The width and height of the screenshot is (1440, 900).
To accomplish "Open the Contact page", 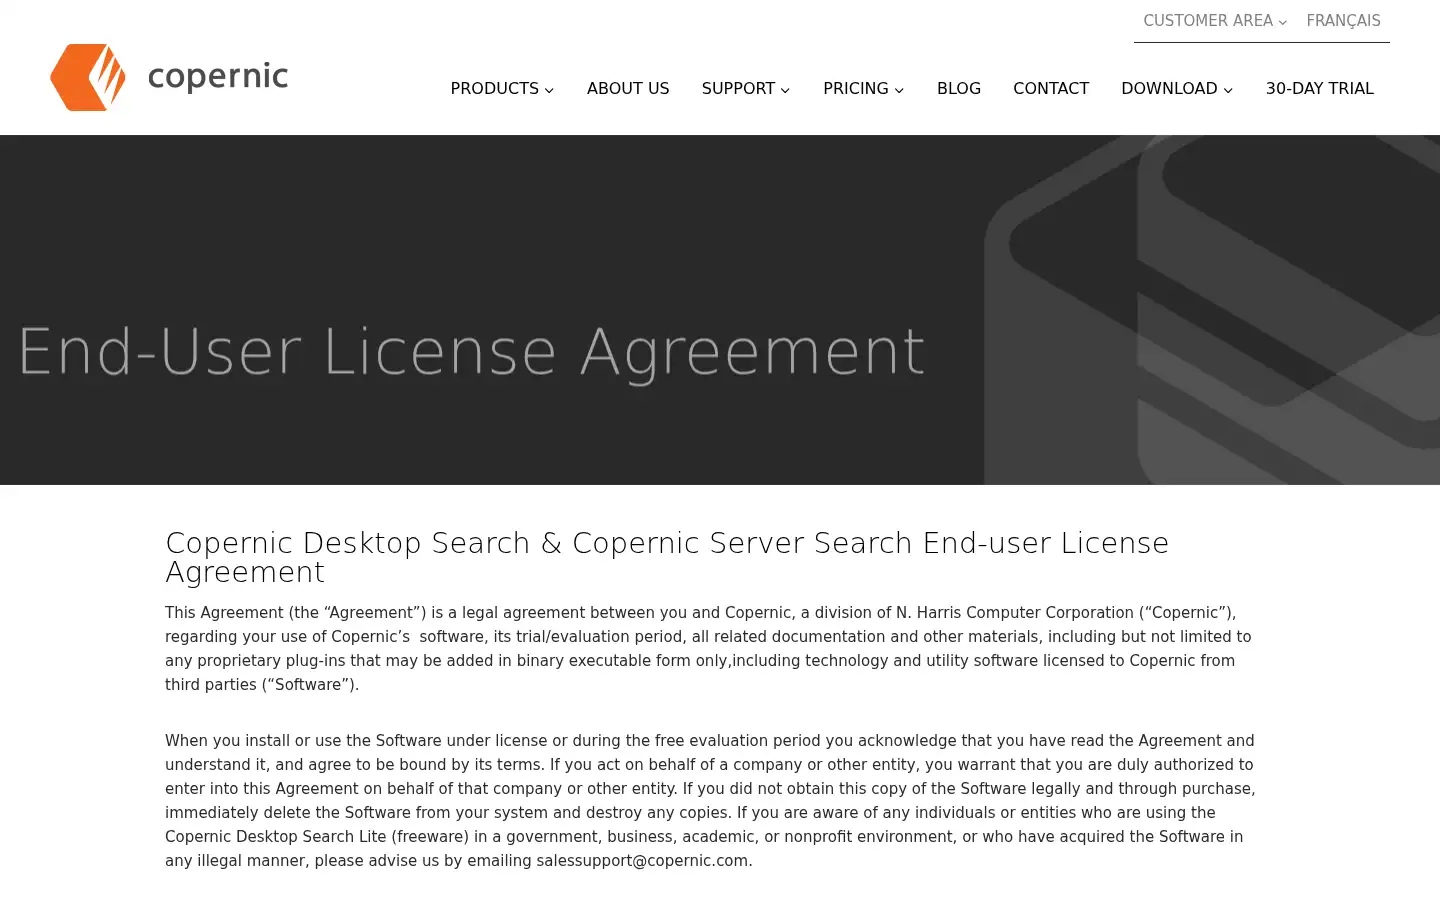I will [x=1051, y=88].
